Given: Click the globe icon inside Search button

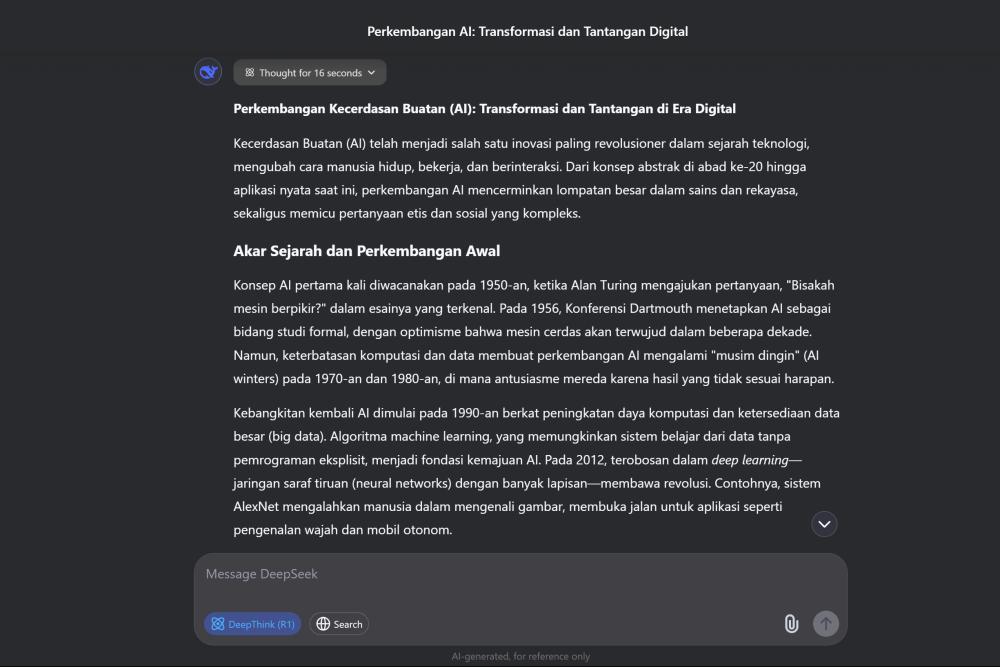Looking at the screenshot, I should pos(323,624).
